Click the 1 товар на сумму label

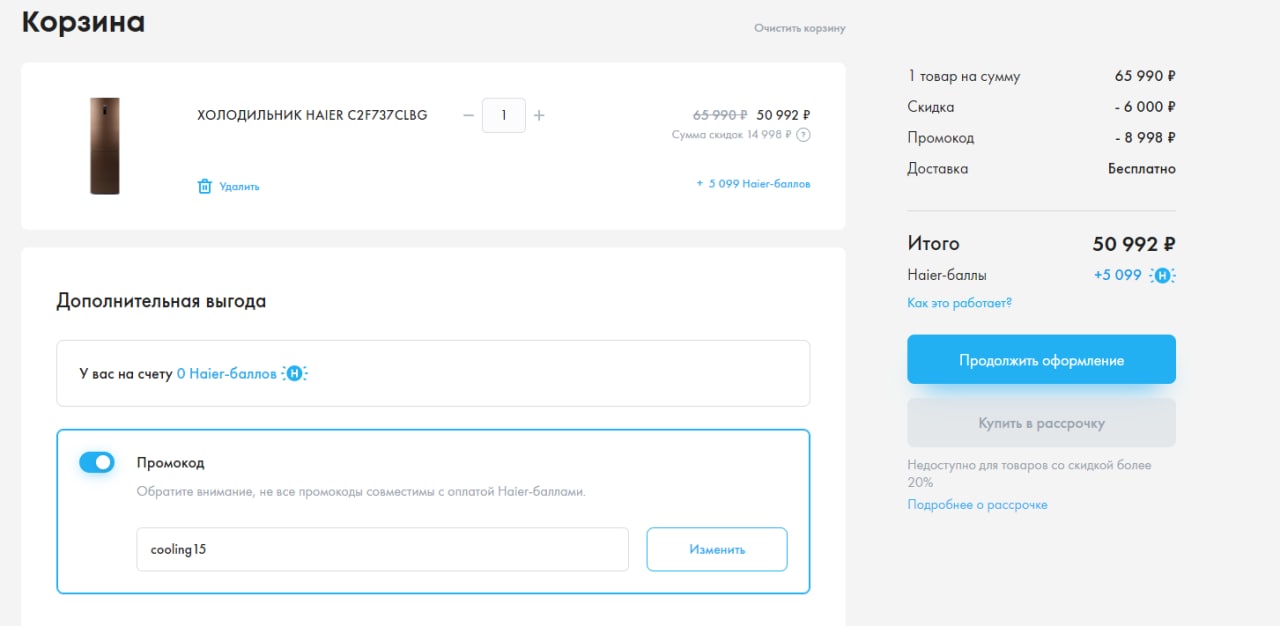coord(964,76)
